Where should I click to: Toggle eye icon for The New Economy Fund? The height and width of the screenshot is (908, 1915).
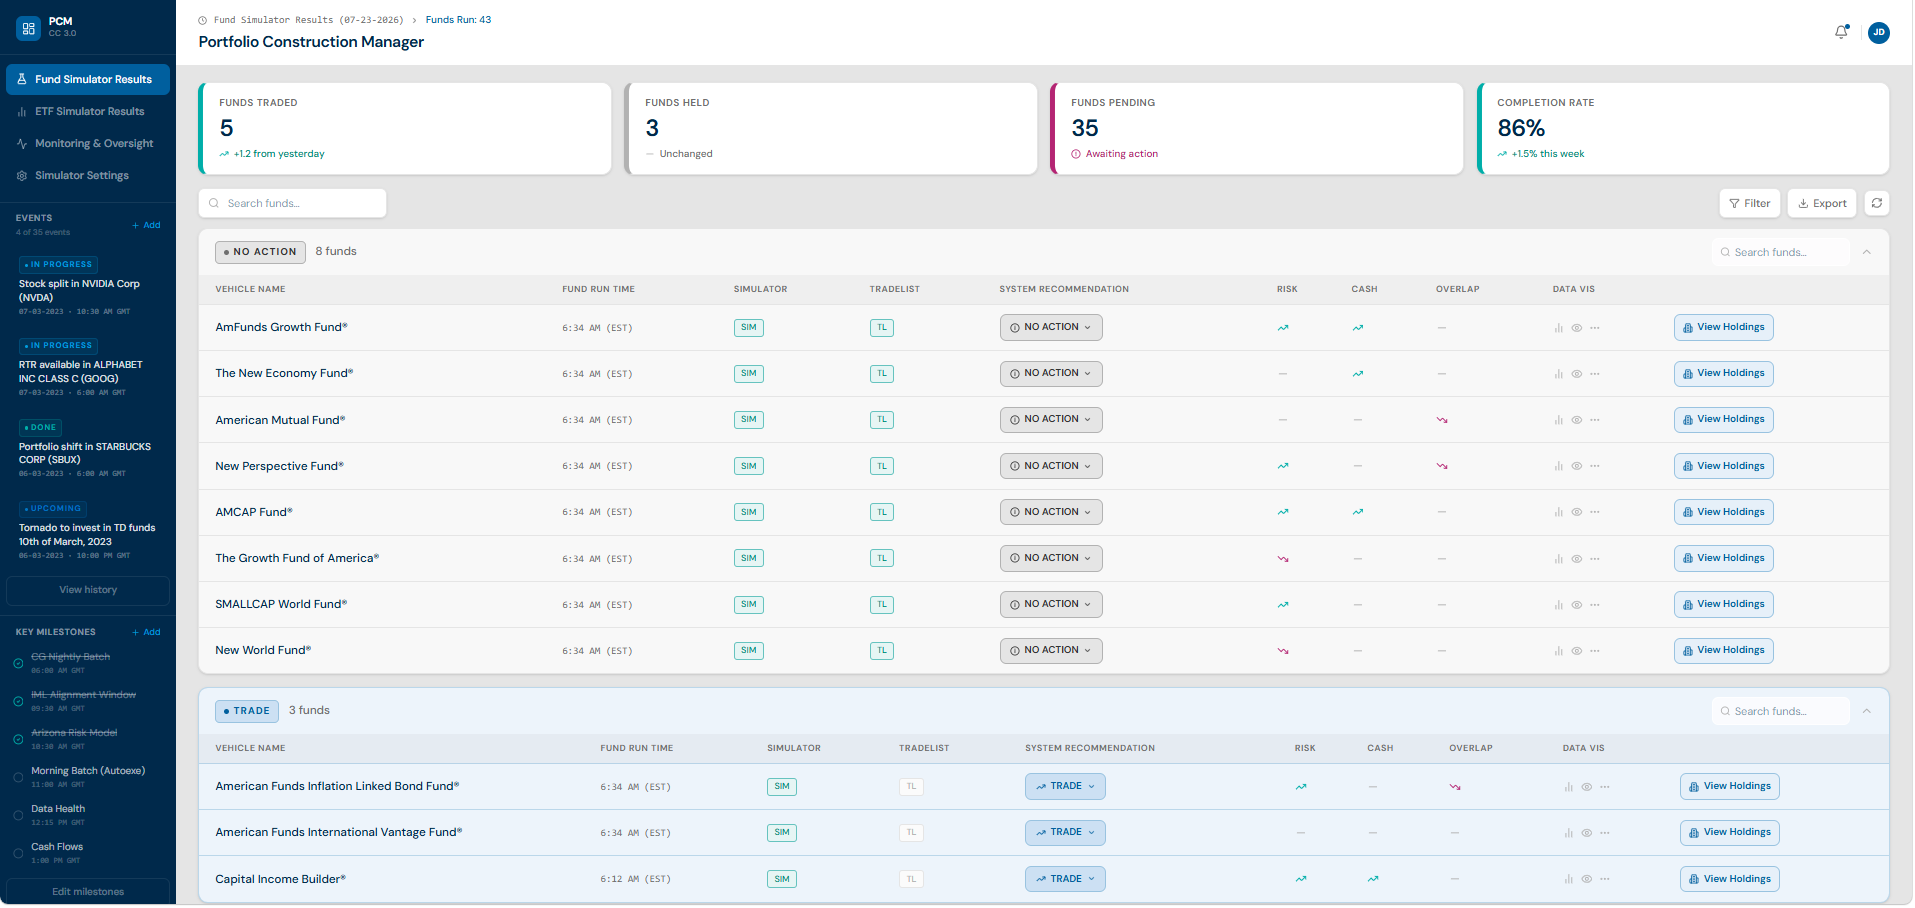coord(1577,374)
